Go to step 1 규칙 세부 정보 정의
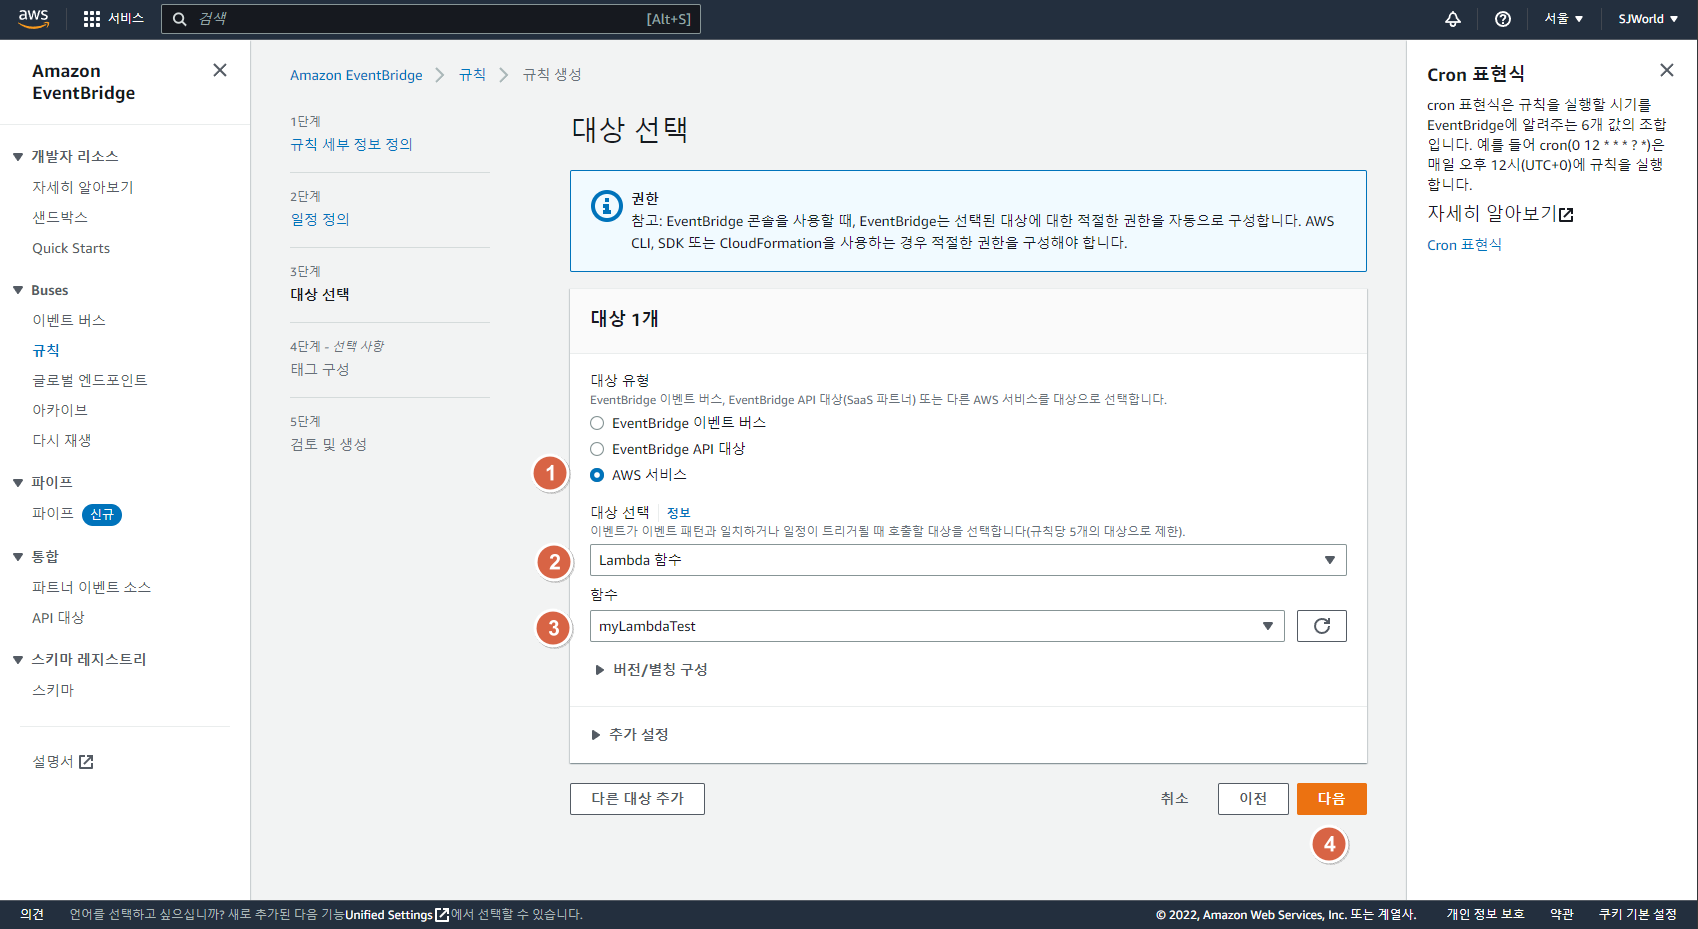The image size is (1698, 929). 351,144
